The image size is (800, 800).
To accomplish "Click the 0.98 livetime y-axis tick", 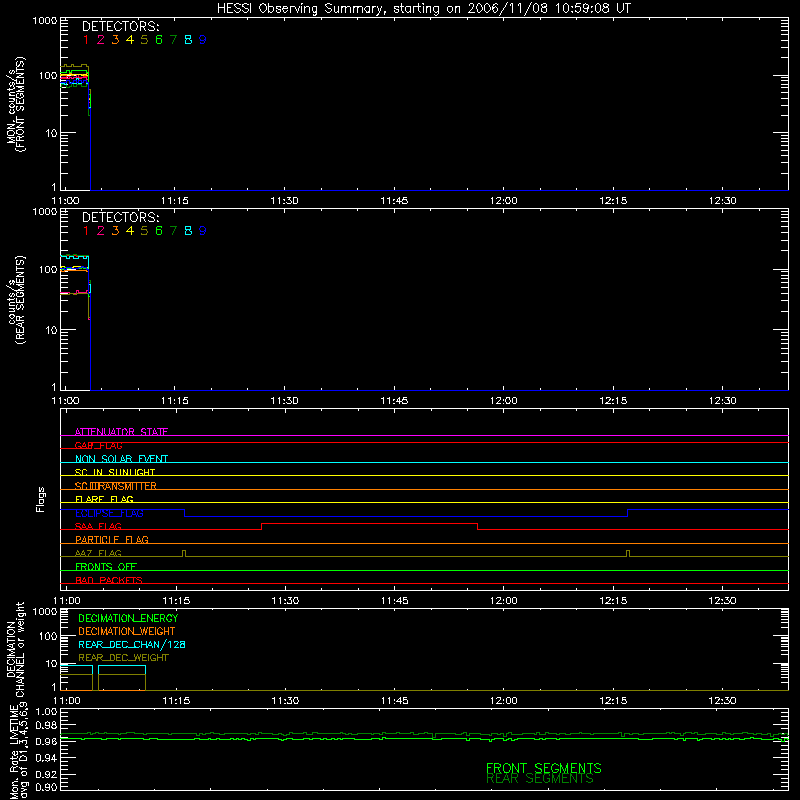I will pyautogui.click(x=46, y=725).
